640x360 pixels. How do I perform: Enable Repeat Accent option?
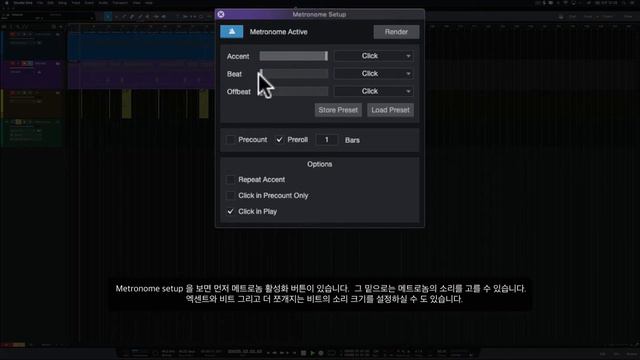[x=231, y=180]
